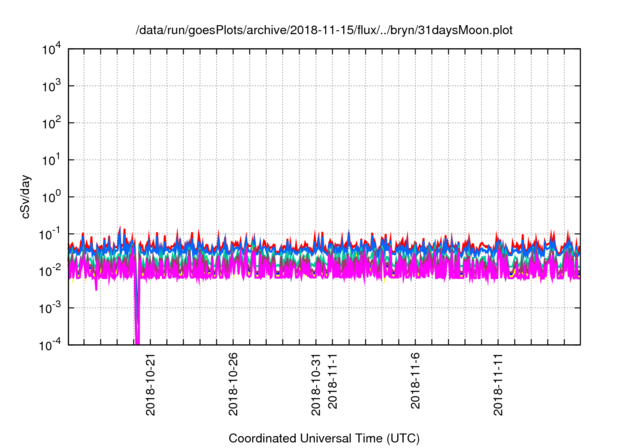Image resolution: width=640 pixels, height=448 pixels.
Task: Click the cSv/day y-axis label
Action: pyautogui.click(x=18, y=196)
